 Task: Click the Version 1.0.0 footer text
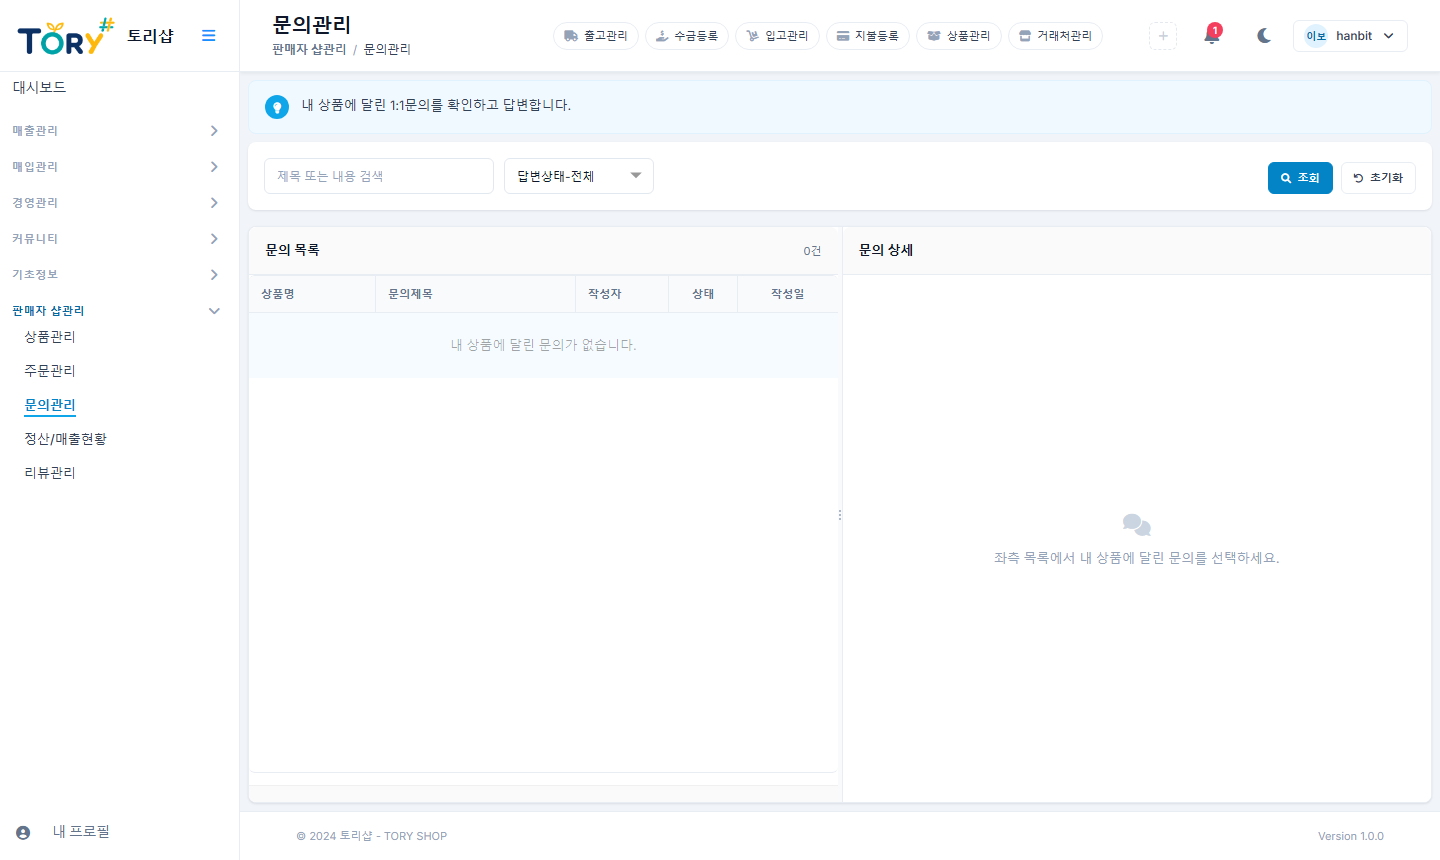(1351, 836)
